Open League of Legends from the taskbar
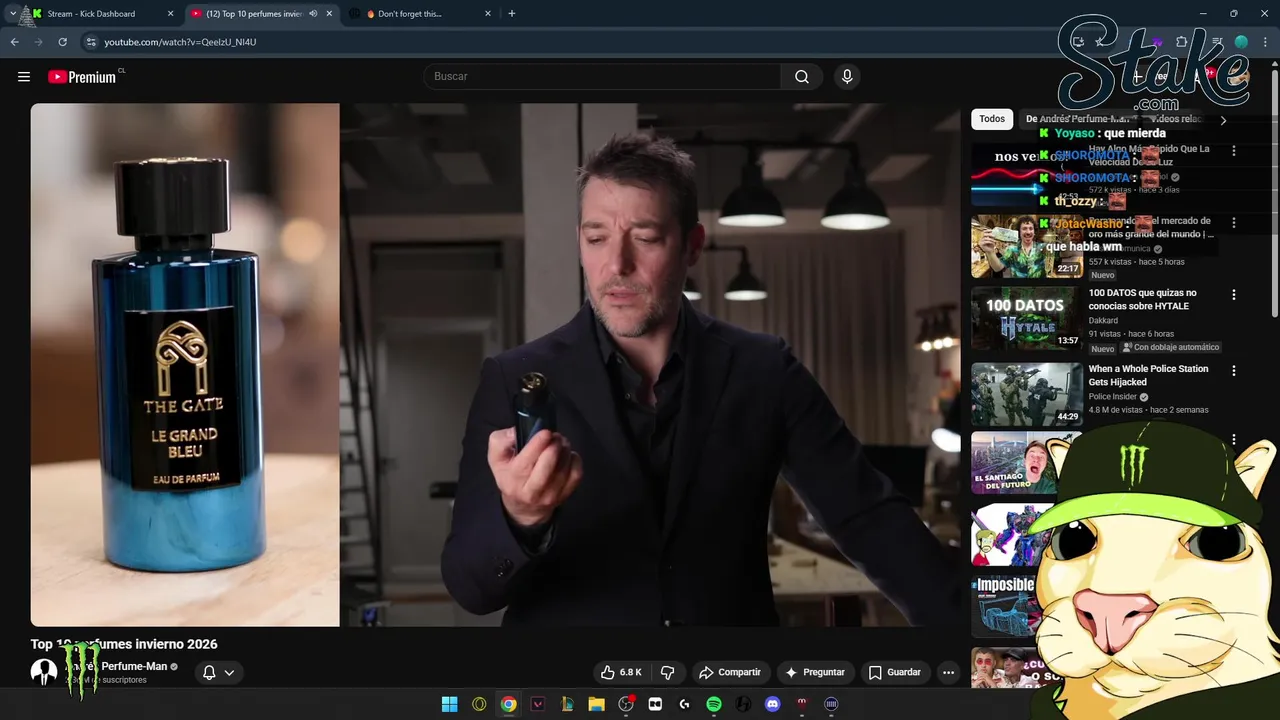 click(x=567, y=704)
